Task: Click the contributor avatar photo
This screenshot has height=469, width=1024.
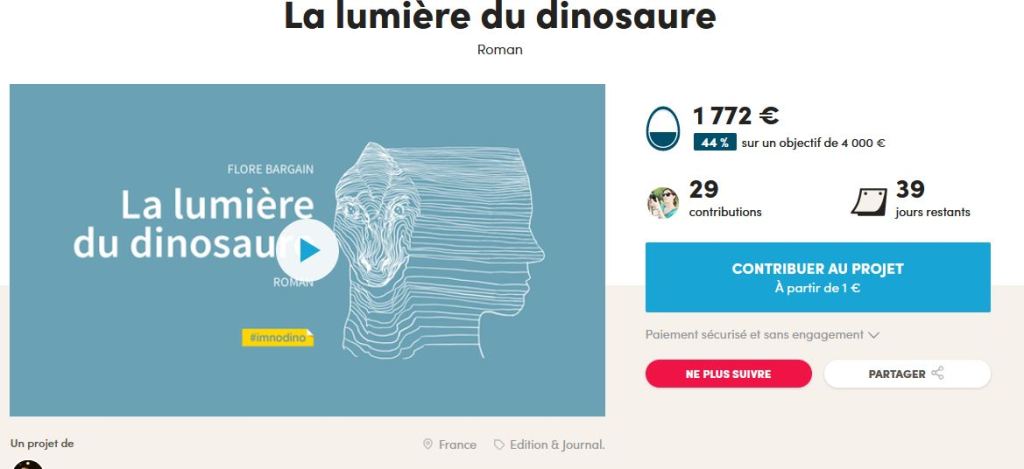Action: click(x=663, y=202)
